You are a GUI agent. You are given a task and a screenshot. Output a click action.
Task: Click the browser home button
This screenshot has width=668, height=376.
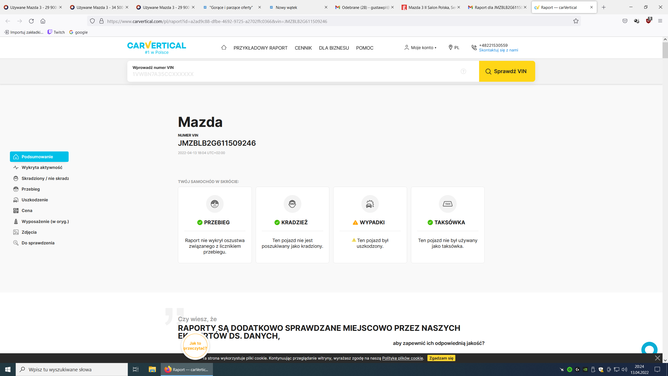(x=43, y=21)
